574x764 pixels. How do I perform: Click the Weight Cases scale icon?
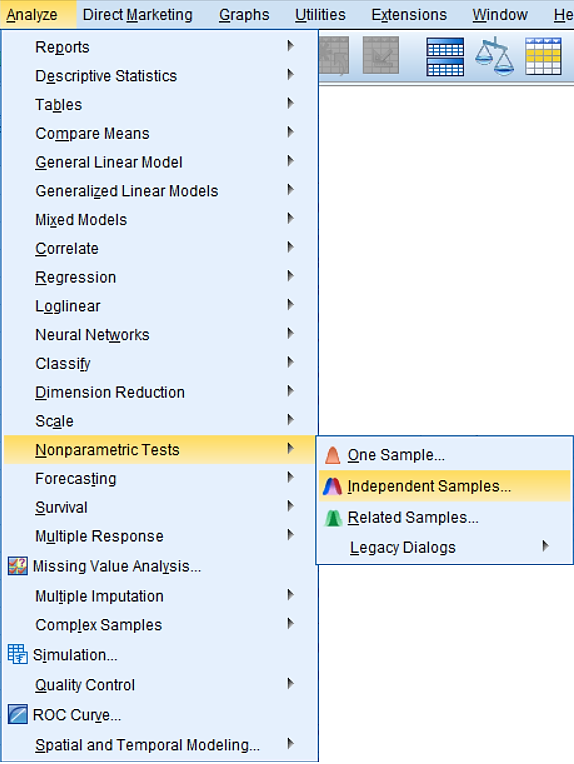(x=494, y=57)
